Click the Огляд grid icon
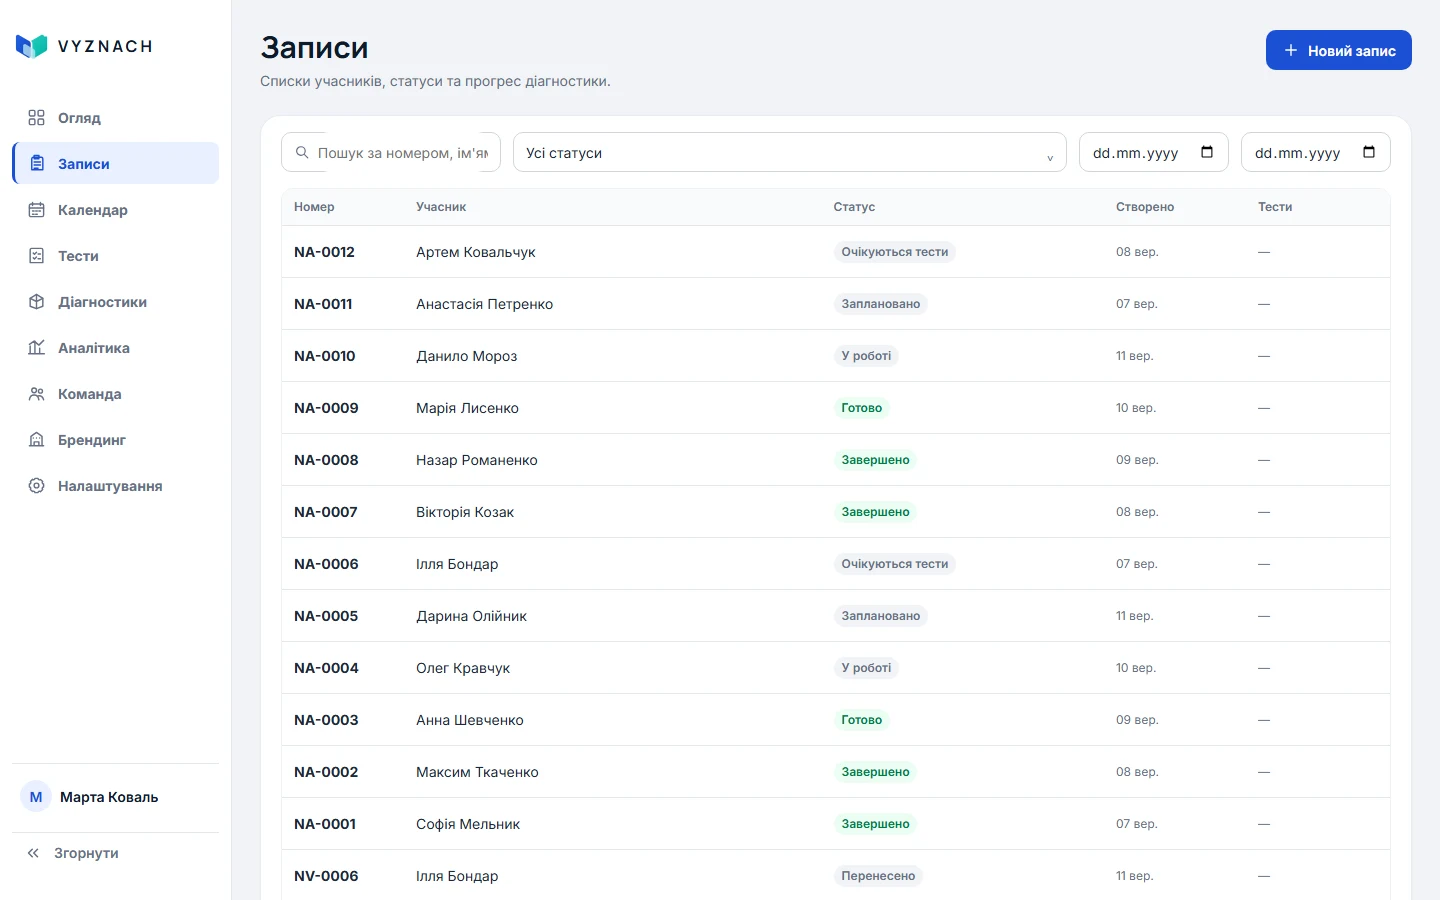 tap(37, 118)
